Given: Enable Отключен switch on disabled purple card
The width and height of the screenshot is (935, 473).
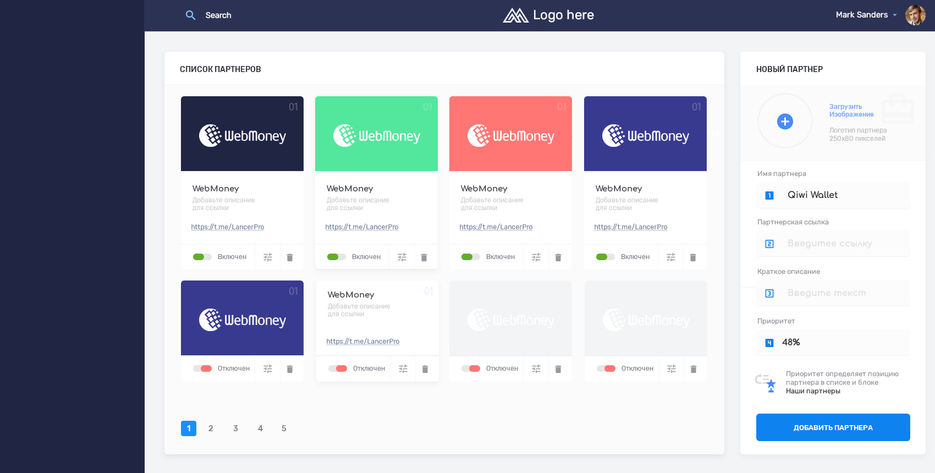Looking at the screenshot, I should click(202, 369).
